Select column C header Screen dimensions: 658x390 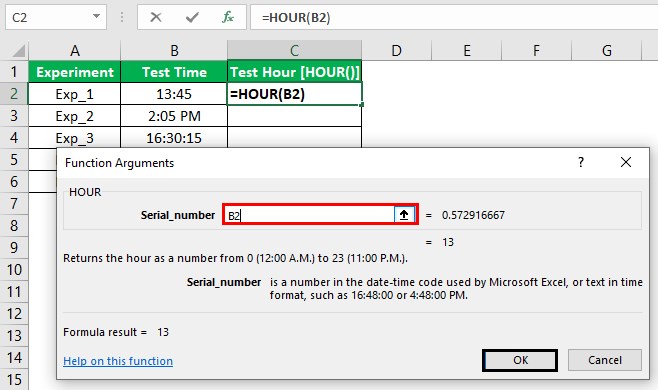click(x=294, y=51)
